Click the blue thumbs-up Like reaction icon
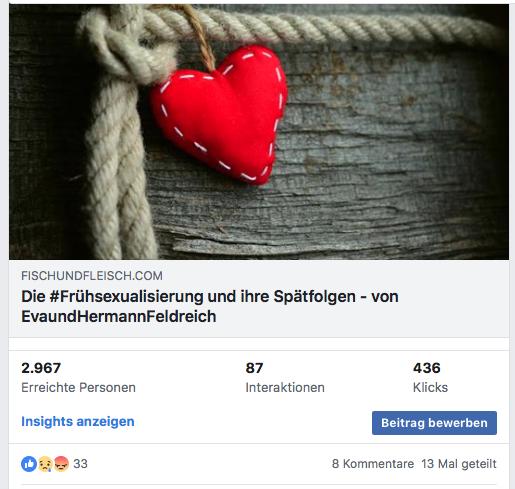The height and width of the screenshot is (489, 515). [x=29, y=464]
